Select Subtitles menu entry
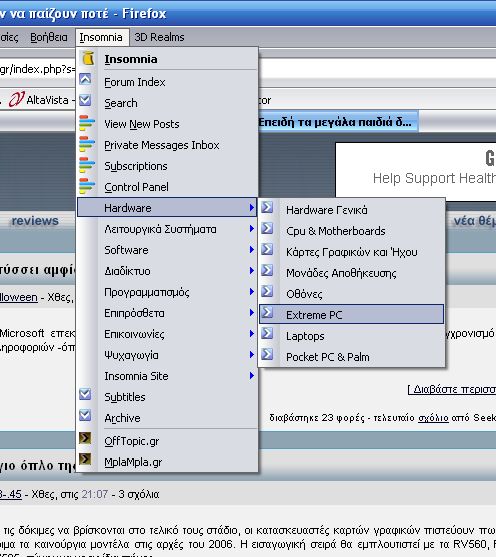 point(167,397)
